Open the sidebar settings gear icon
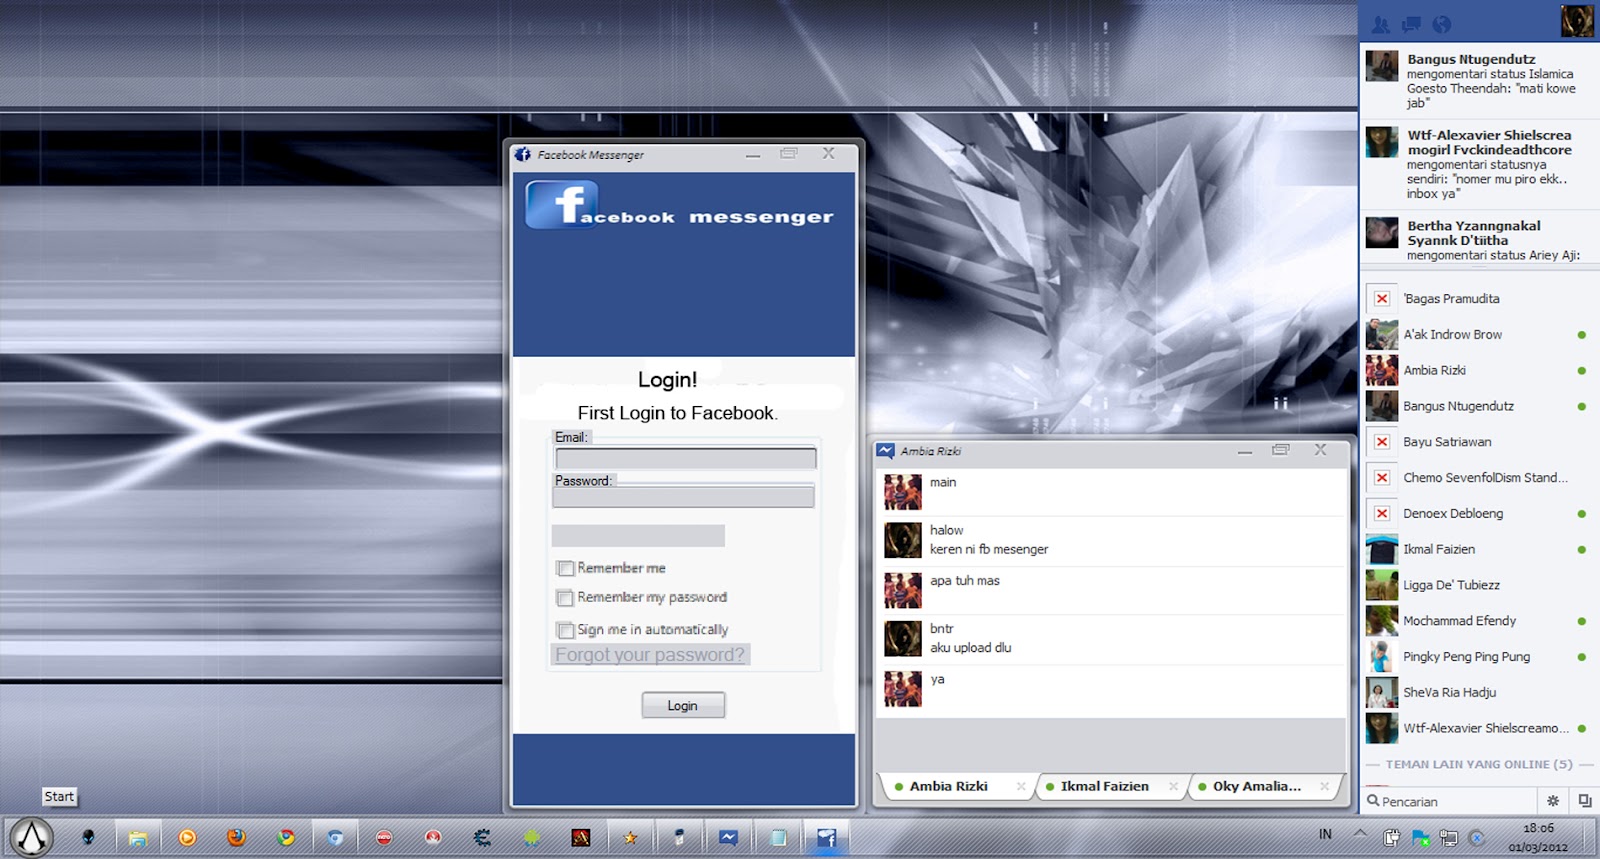Viewport: 1600px width, 859px height. point(1553,801)
